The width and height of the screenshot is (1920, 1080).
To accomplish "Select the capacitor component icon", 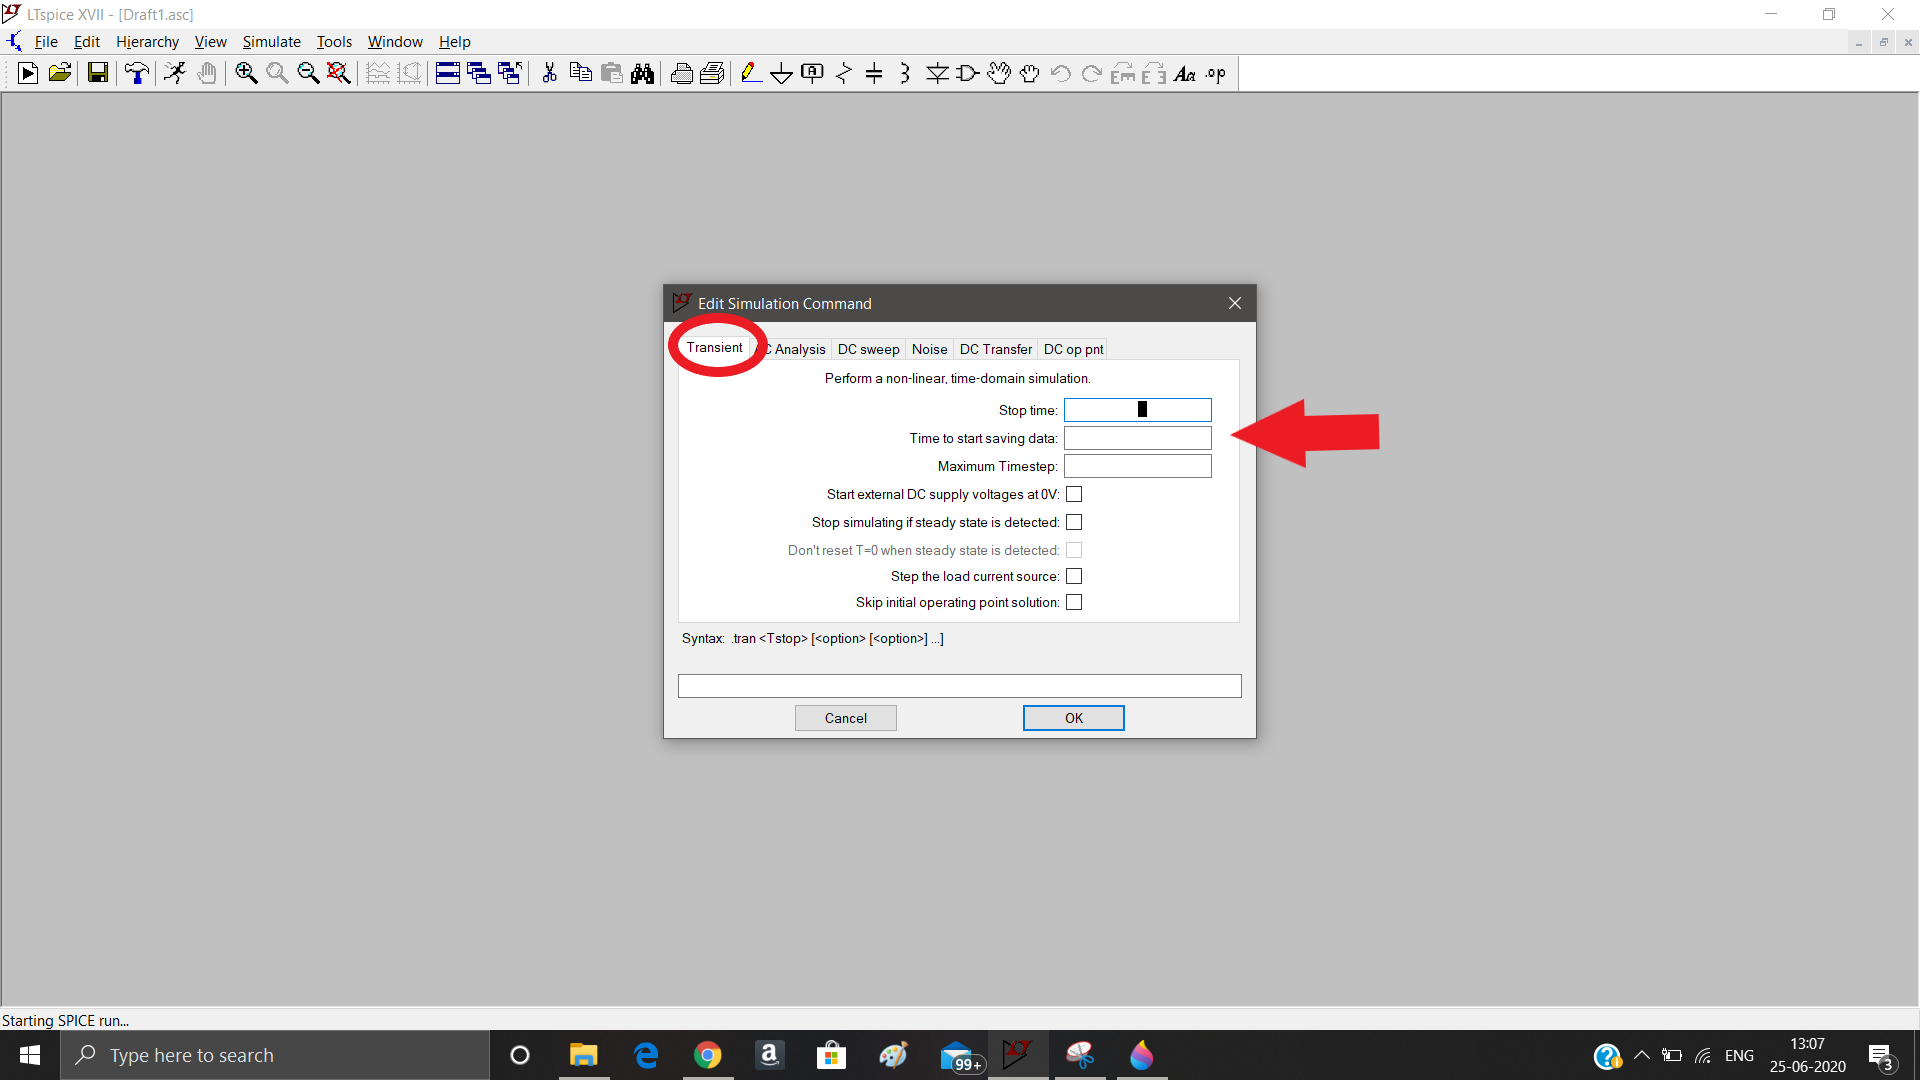I will pos(874,73).
